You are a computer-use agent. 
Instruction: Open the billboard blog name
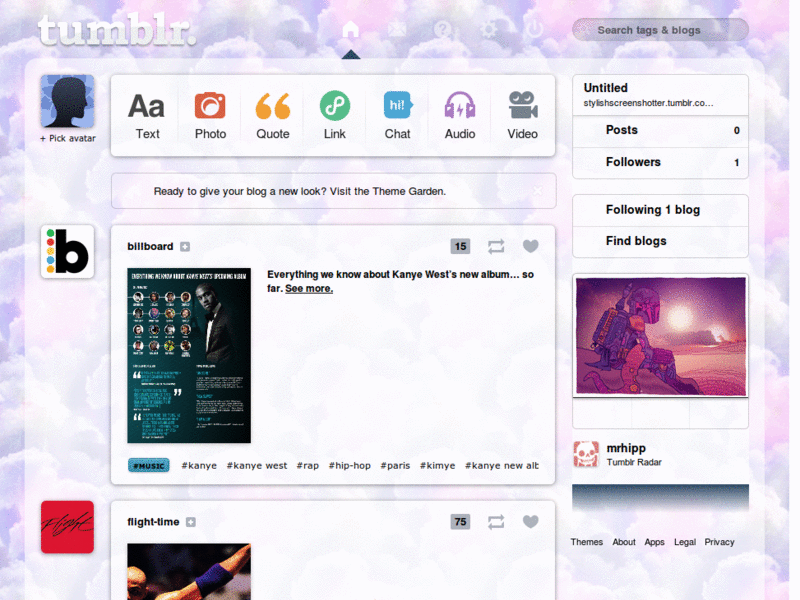click(150, 246)
